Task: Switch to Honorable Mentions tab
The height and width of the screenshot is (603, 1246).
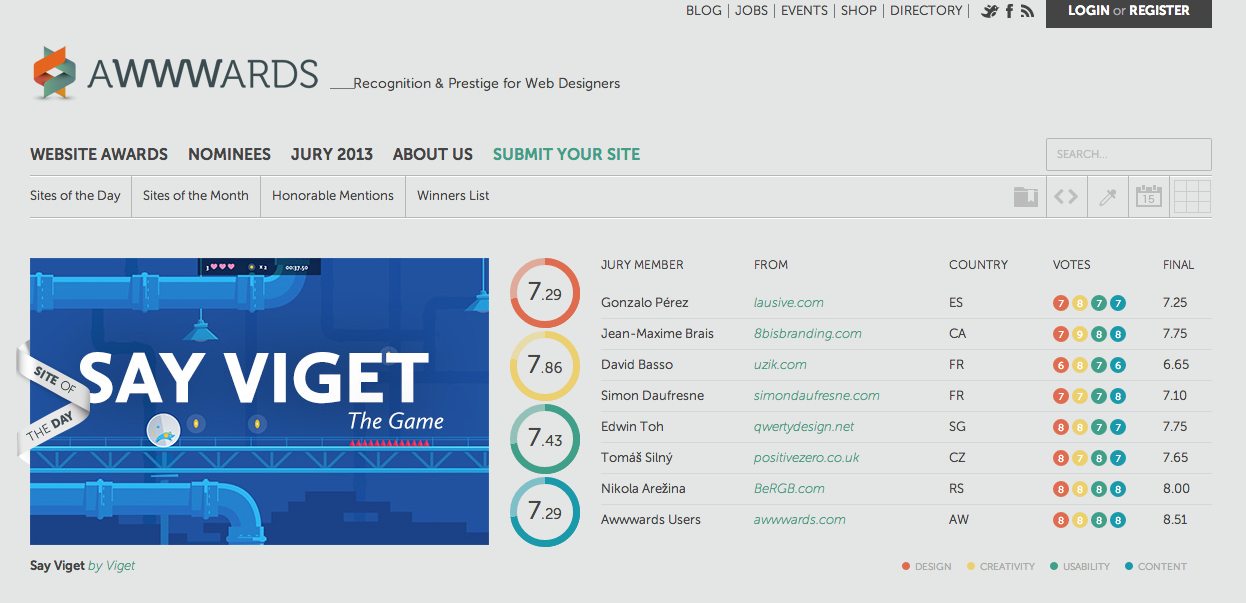Action: click(x=333, y=196)
